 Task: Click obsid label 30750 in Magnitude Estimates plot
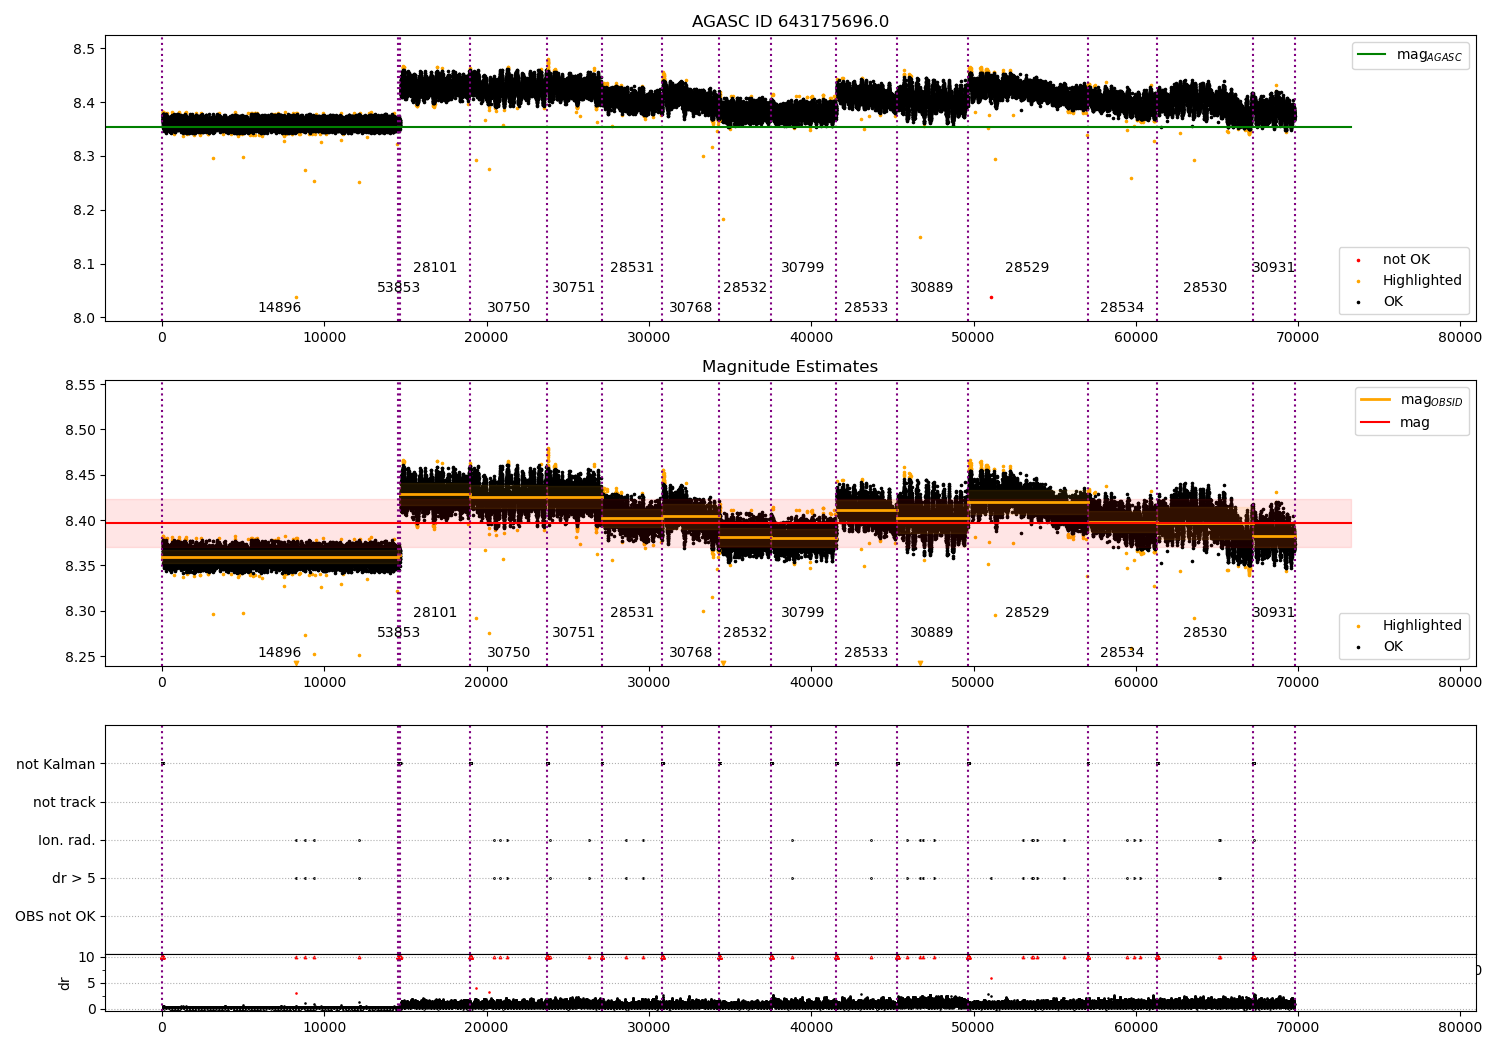(508, 653)
